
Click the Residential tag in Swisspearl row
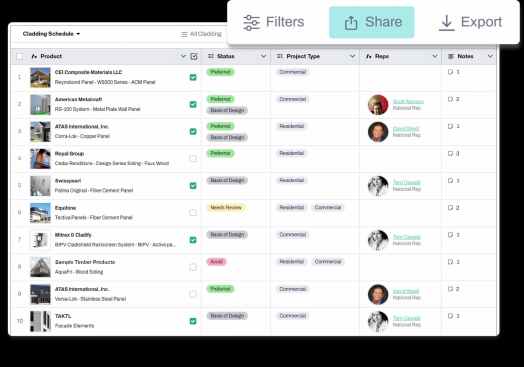(x=292, y=180)
